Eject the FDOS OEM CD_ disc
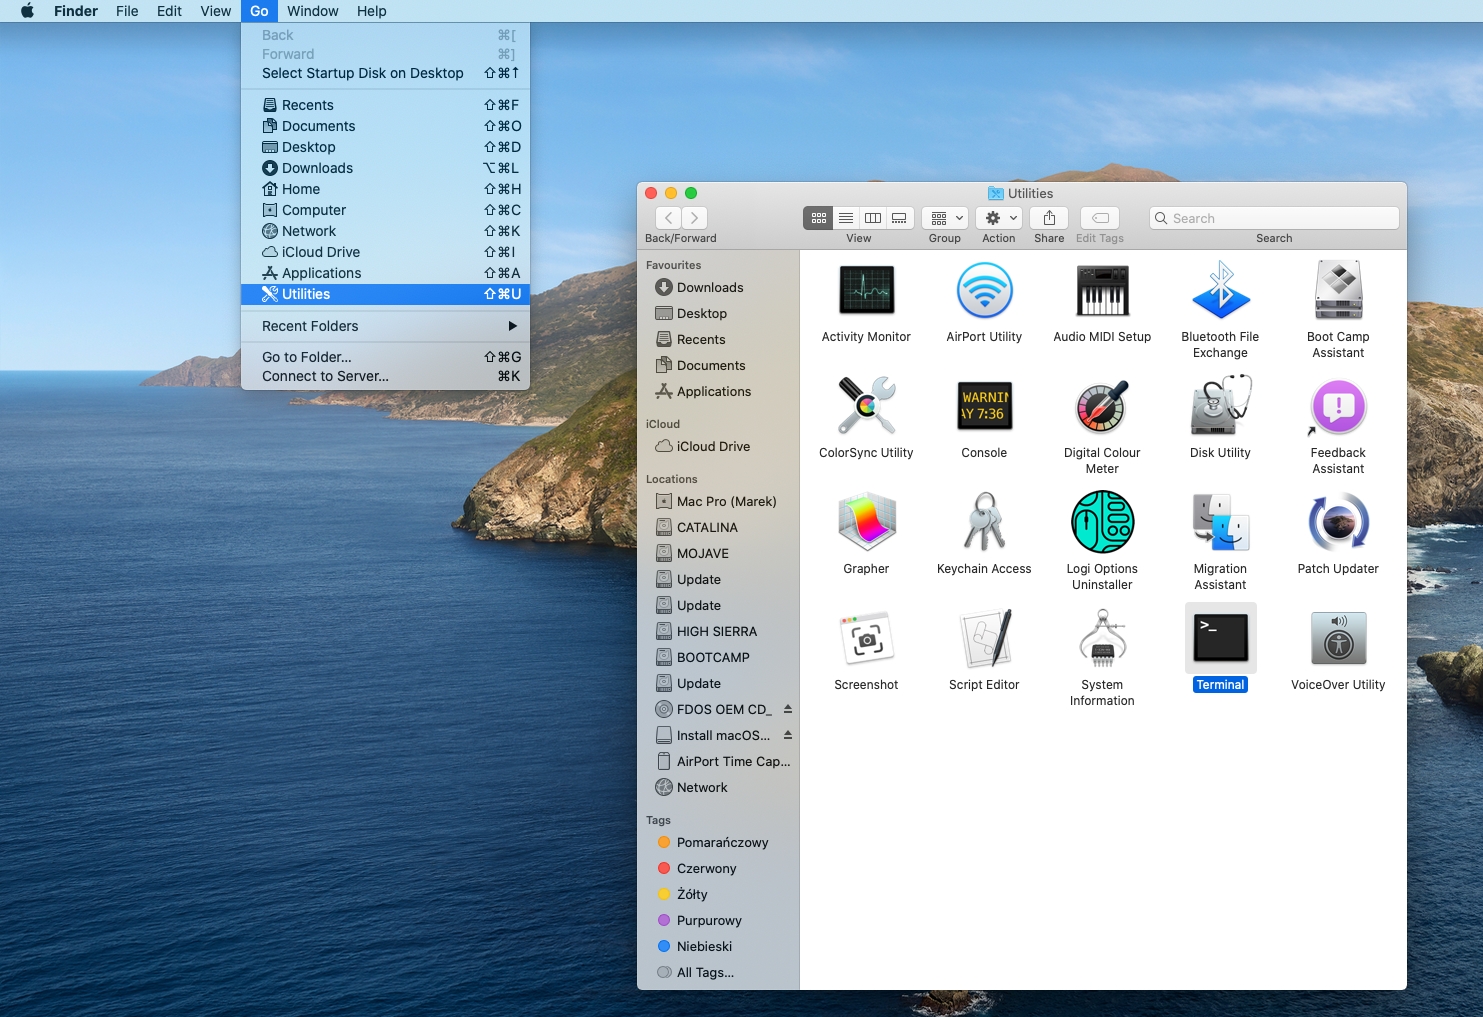Screen dimensions: 1483x1017 pos(788,709)
